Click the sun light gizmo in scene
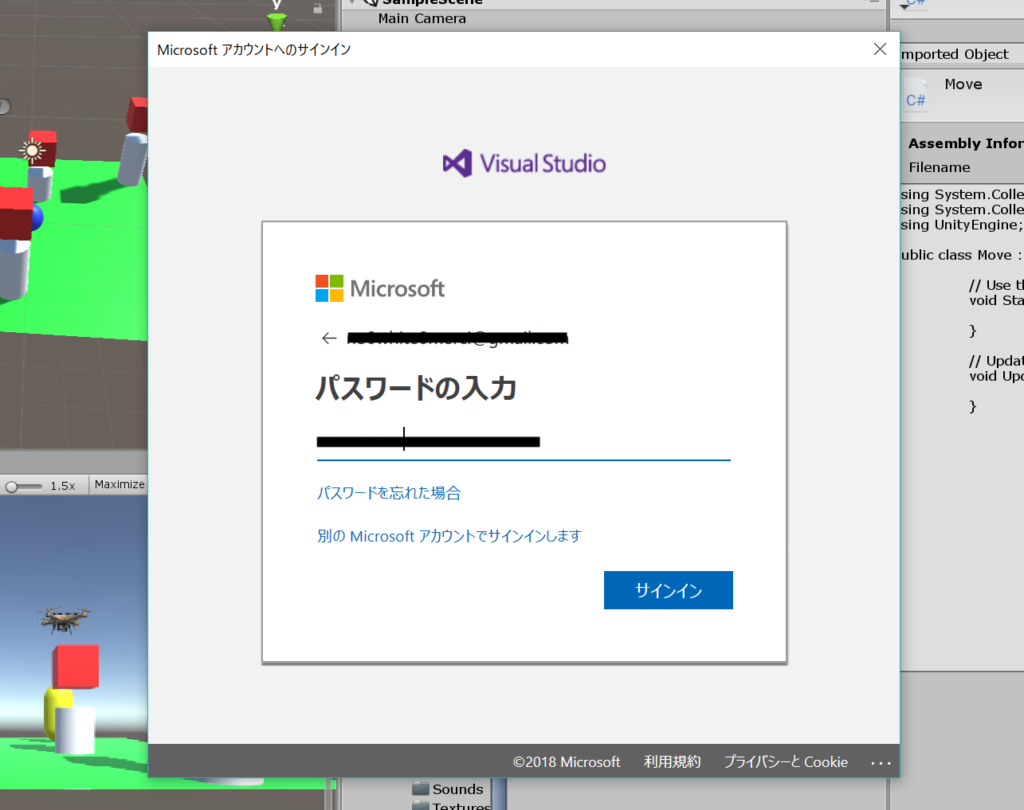Image resolution: width=1024 pixels, height=810 pixels. [33, 151]
